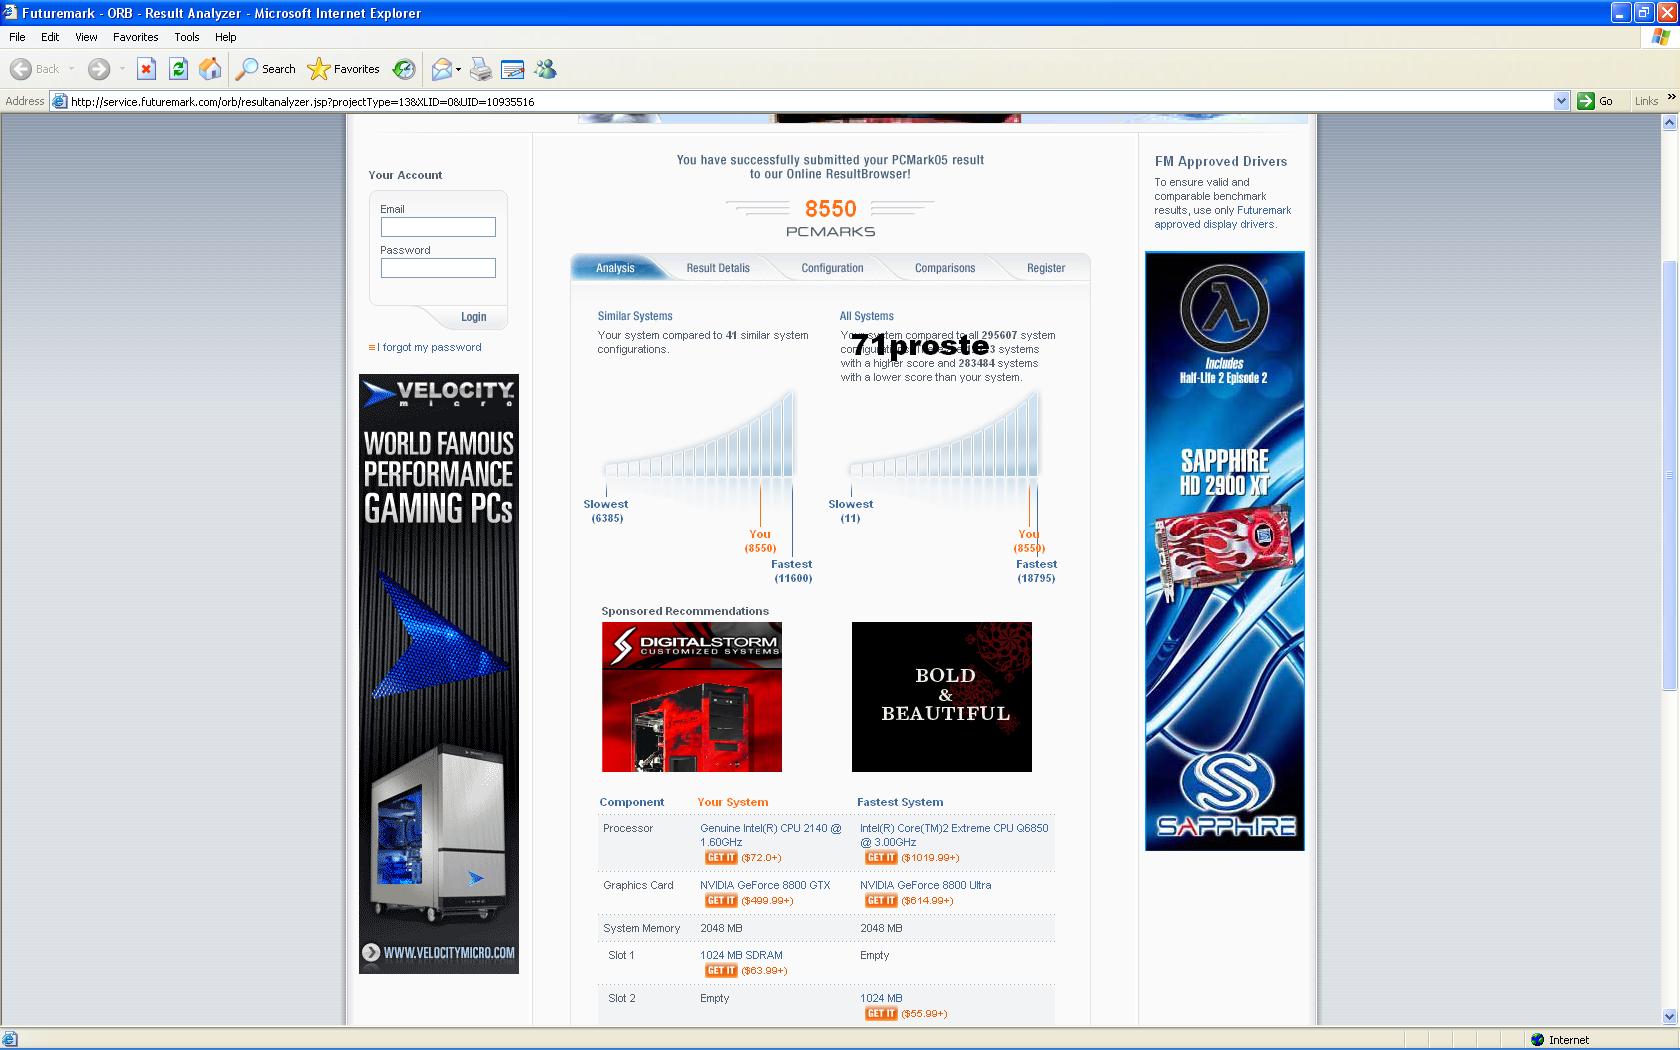Open the Digital Storm customized systems ad
This screenshot has height=1050, width=1680.
[692, 697]
